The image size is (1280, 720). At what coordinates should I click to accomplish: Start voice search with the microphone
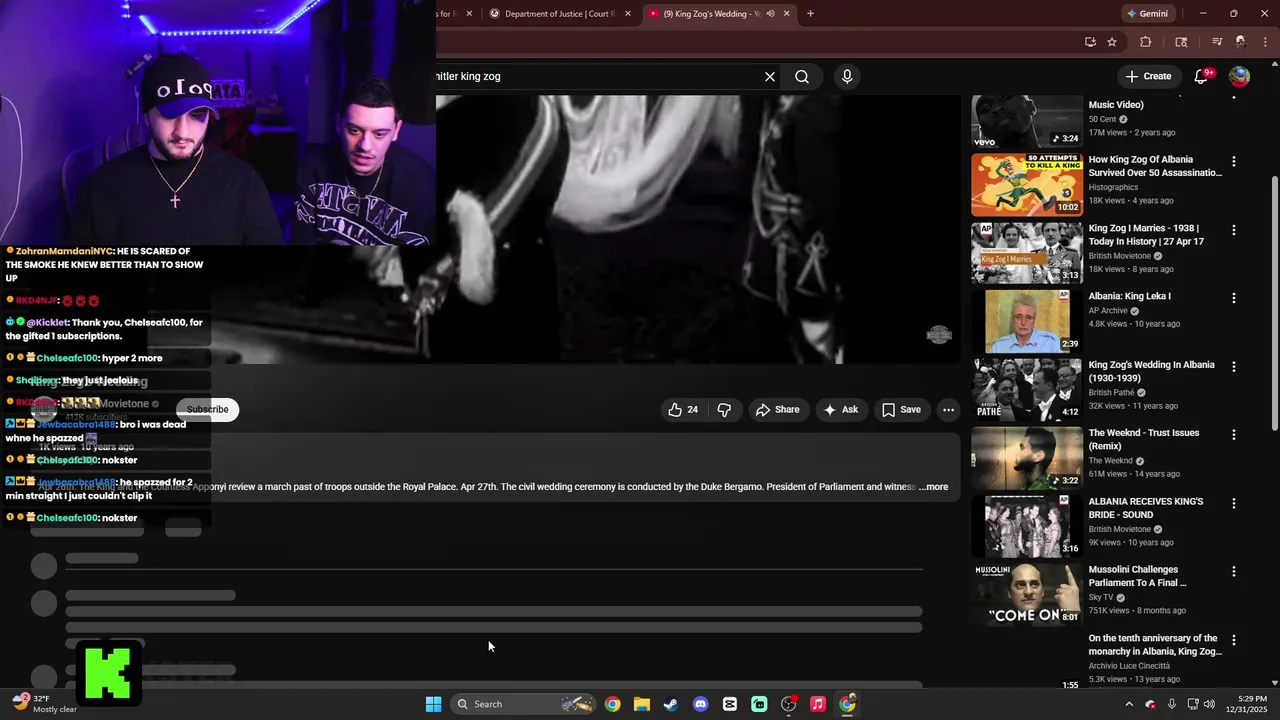[x=847, y=76]
